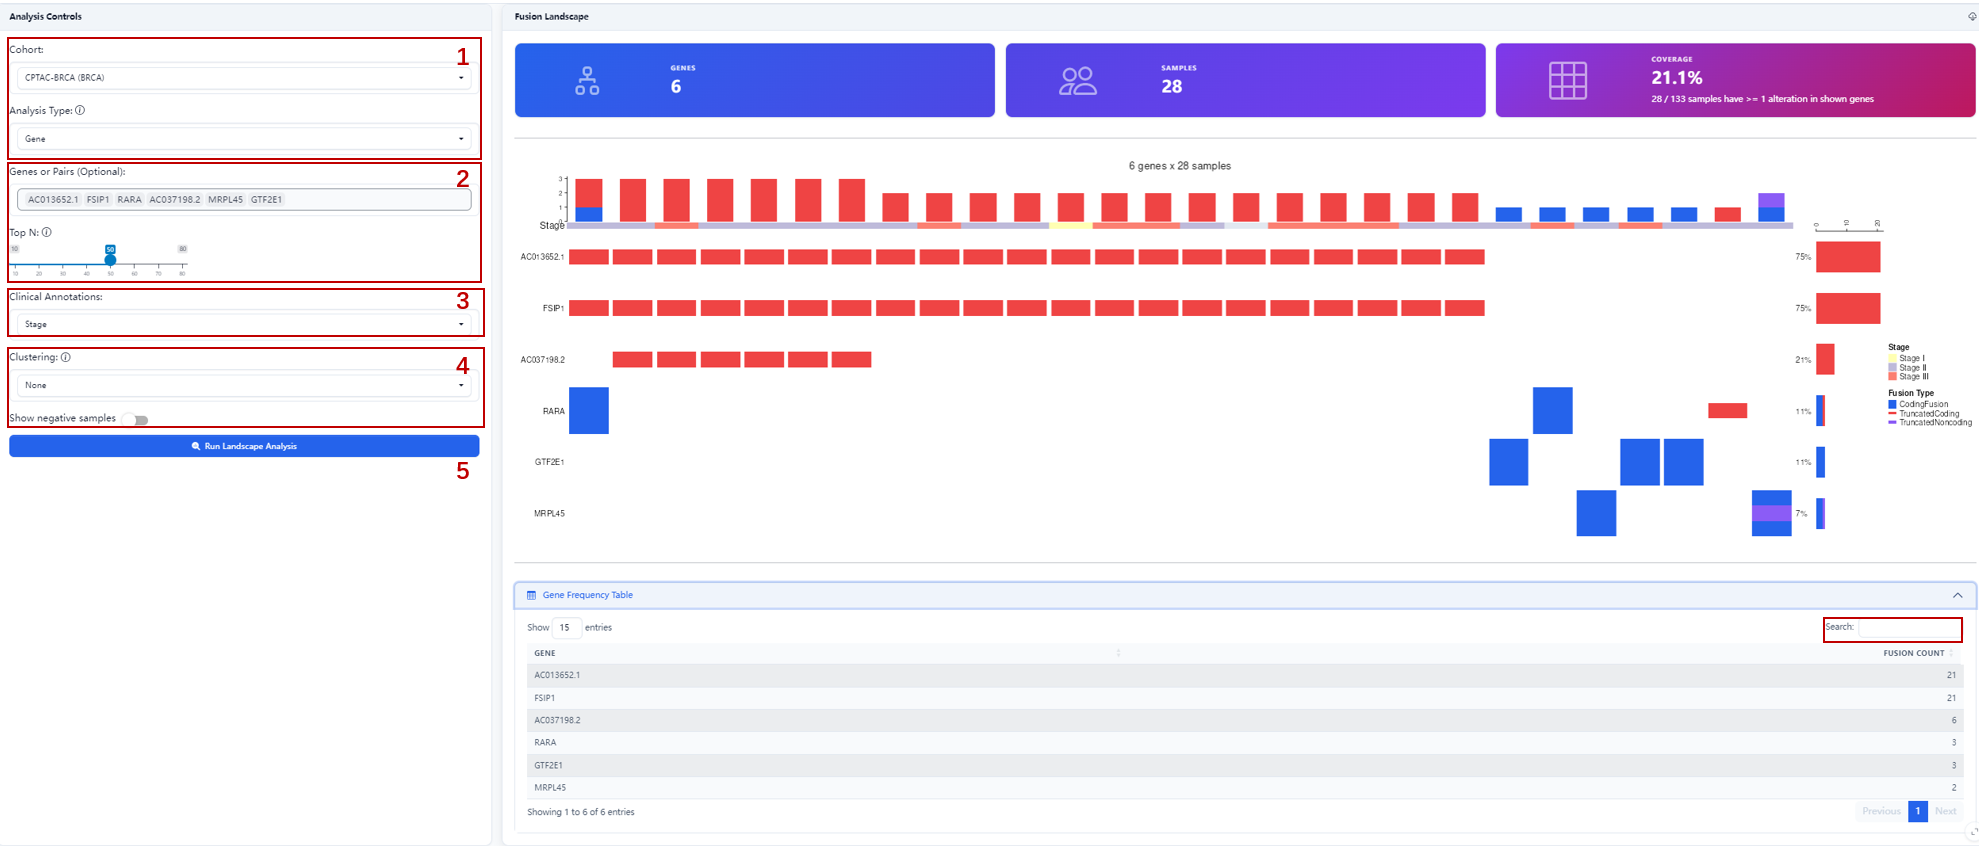The width and height of the screenshot is (1979, 846).
Task: Click the Clustering info icon
Action: tap(66, 357)
